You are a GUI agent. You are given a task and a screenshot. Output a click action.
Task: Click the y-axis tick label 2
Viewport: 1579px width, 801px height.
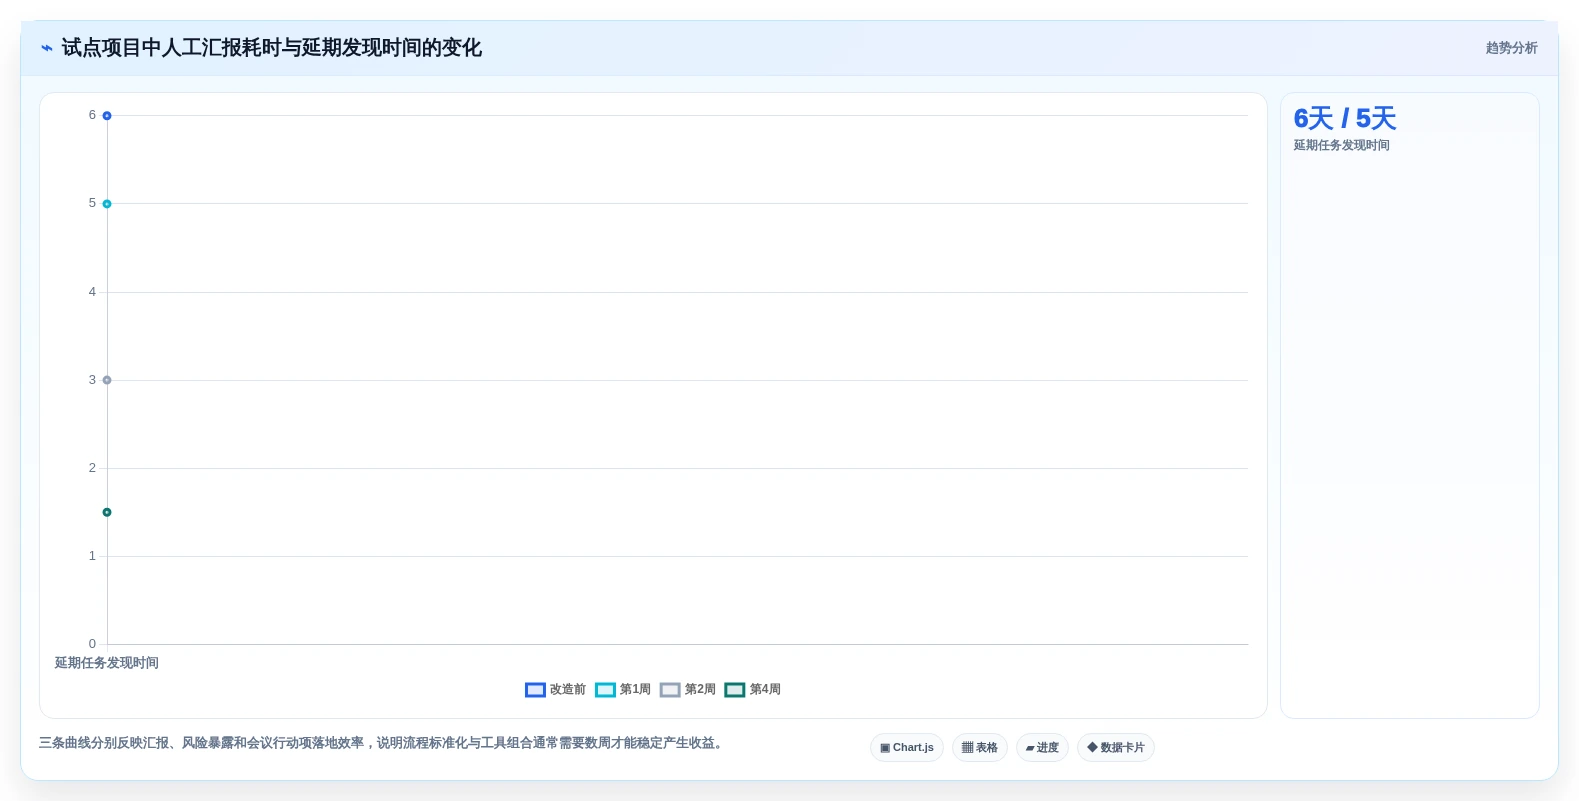tap(92, 468)
